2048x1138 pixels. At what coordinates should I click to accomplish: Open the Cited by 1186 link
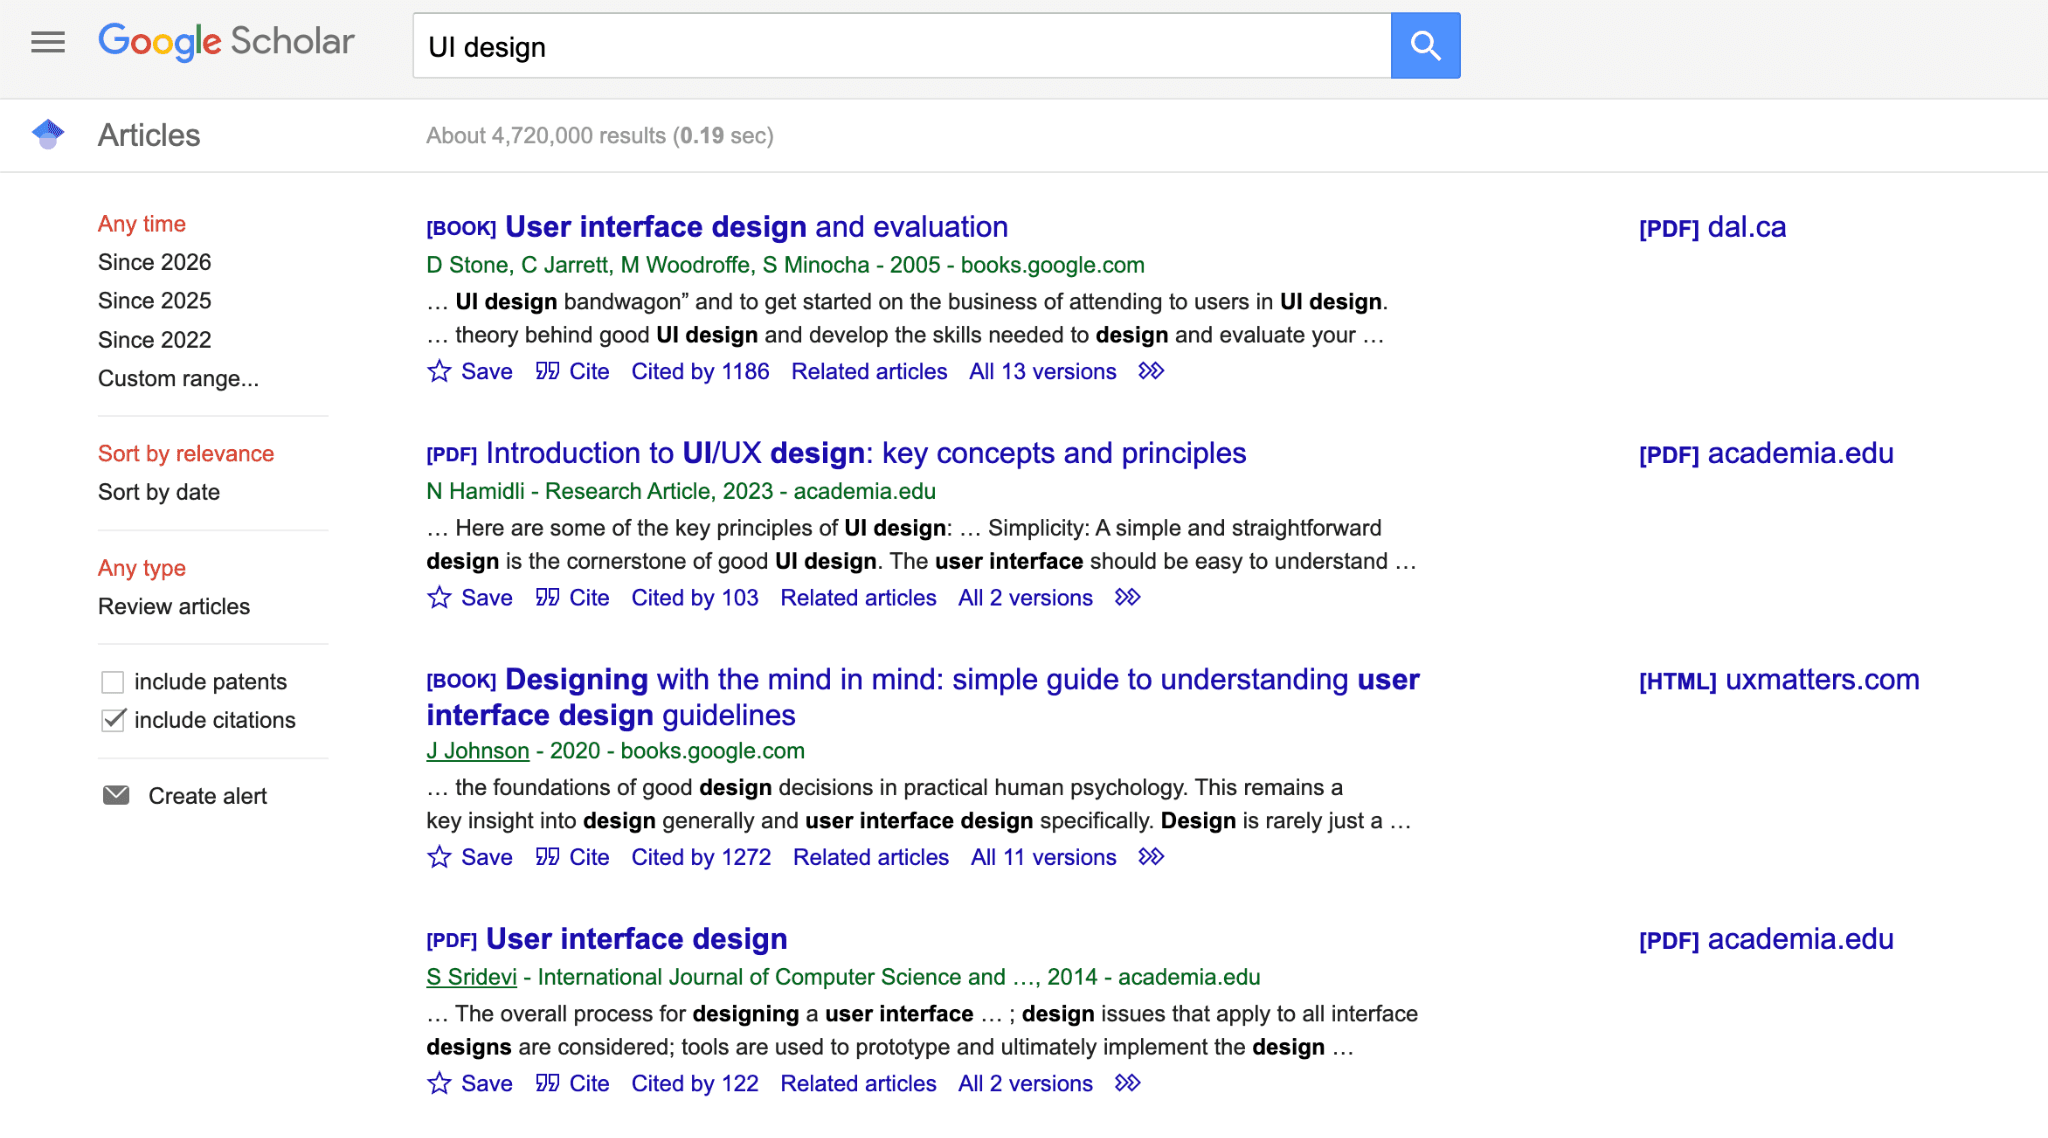(700, 372)
